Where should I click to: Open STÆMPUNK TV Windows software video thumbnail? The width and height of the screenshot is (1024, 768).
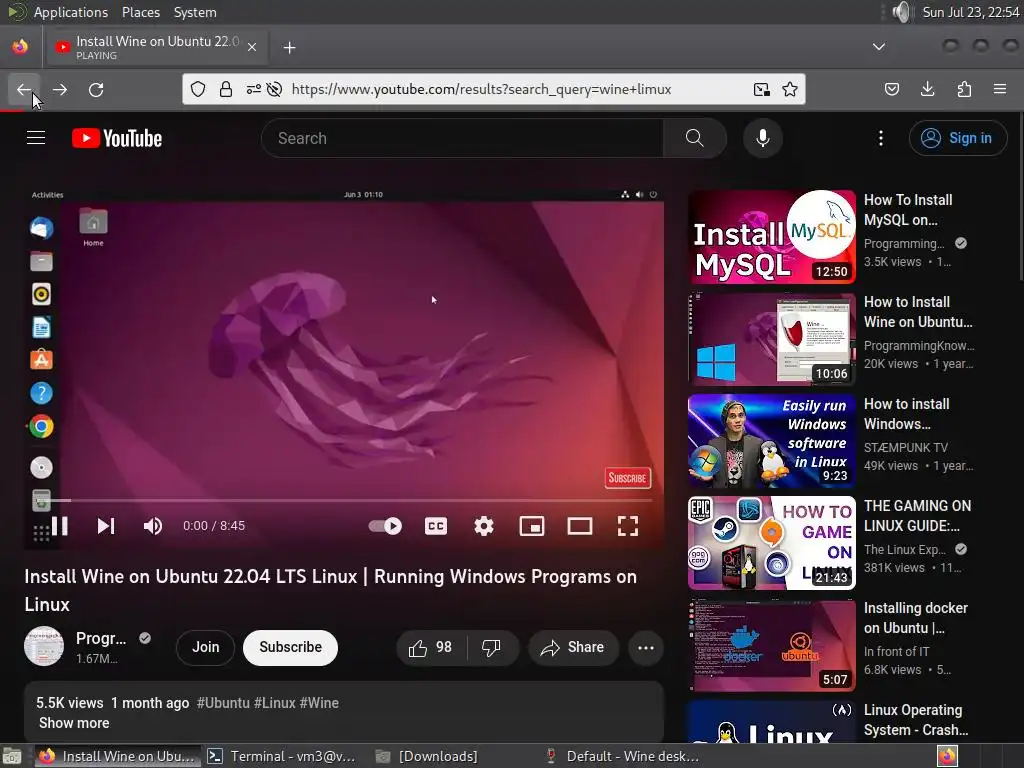[x=772, y=441]
